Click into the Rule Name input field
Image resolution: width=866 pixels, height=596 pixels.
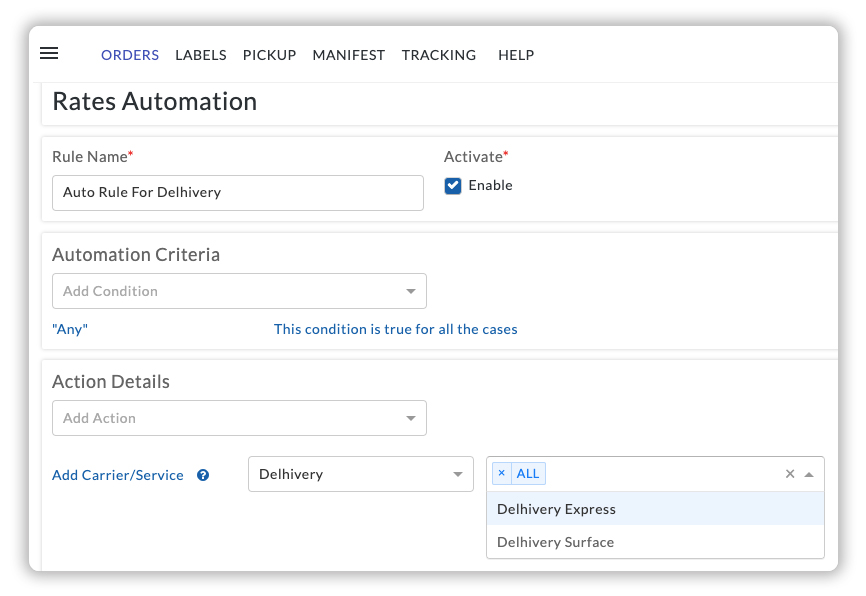tap(238, 193)
